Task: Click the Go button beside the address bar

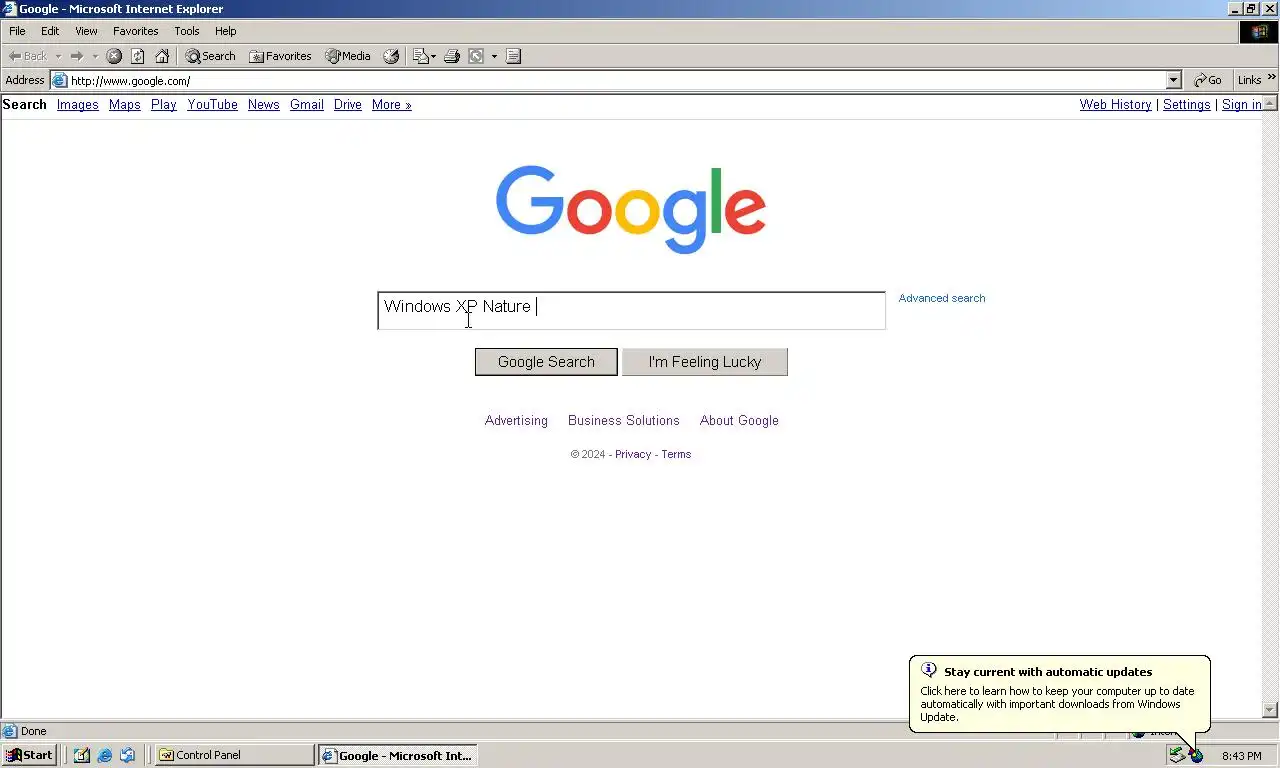Action: pos(1208,80)
